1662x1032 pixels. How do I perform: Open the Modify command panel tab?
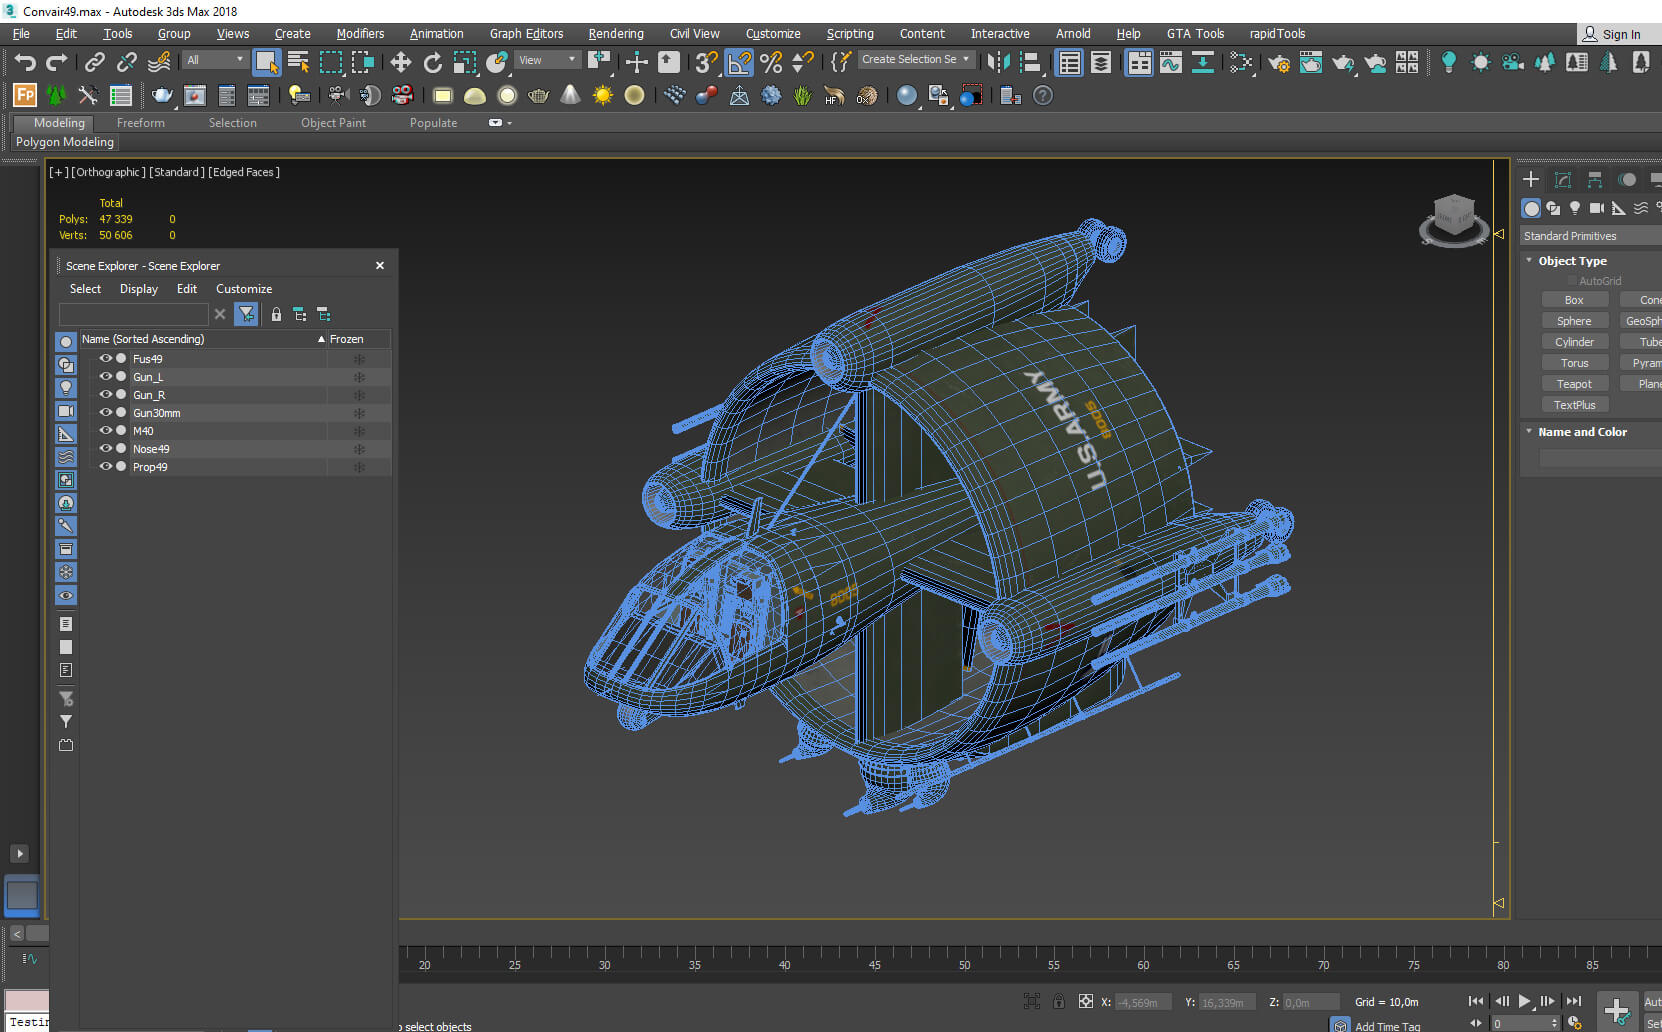1563,180
